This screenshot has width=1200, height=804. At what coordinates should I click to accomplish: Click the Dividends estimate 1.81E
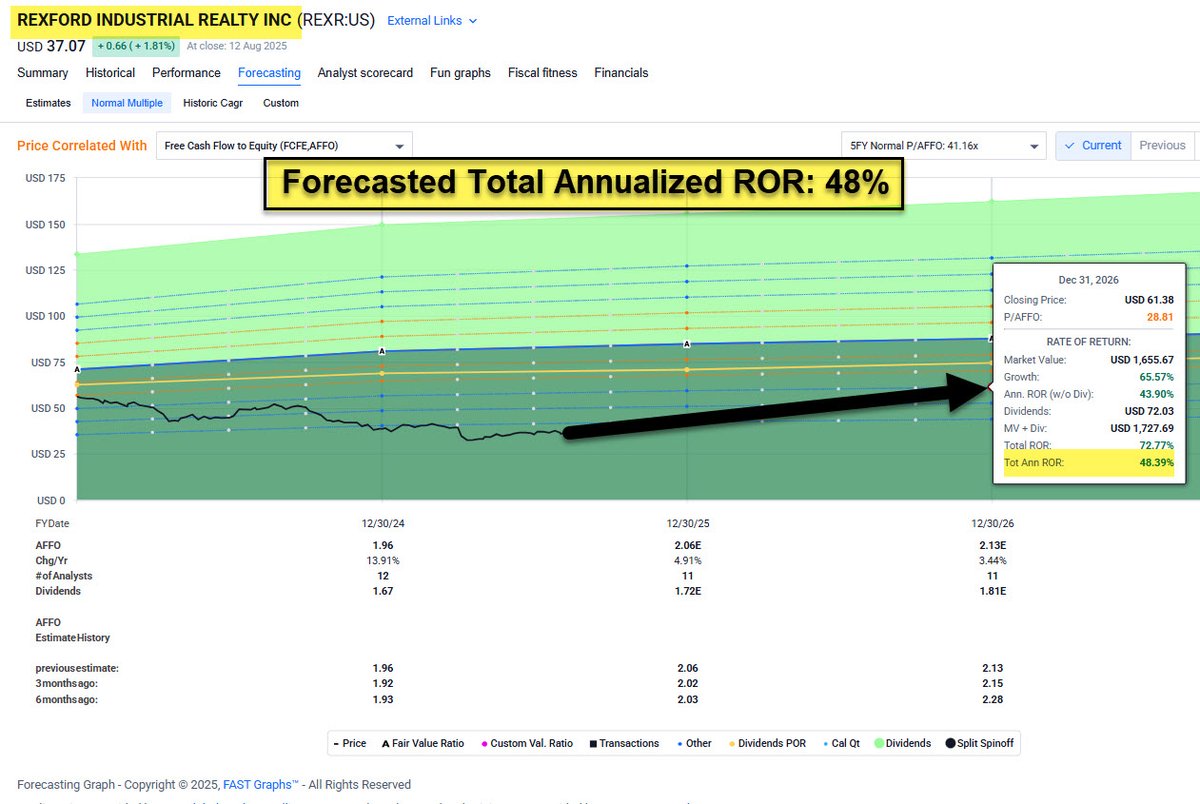pos(992,591)
